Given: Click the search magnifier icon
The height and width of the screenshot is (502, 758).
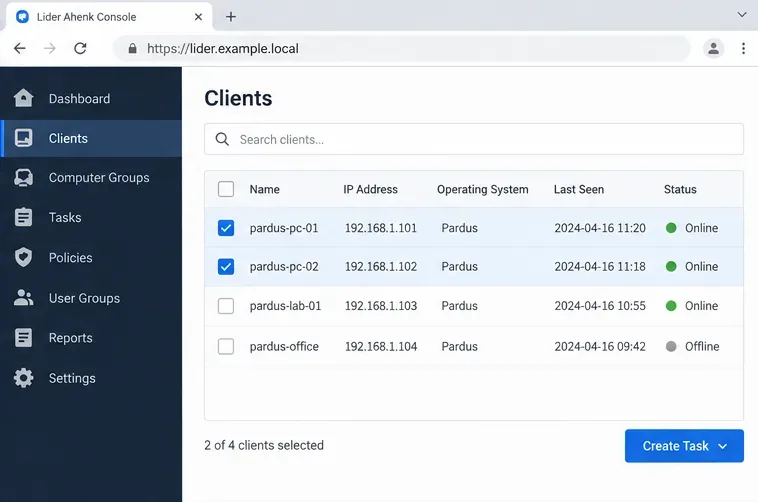Looking at the screenshot, I should pyautogui.click(x=222, y=139).
